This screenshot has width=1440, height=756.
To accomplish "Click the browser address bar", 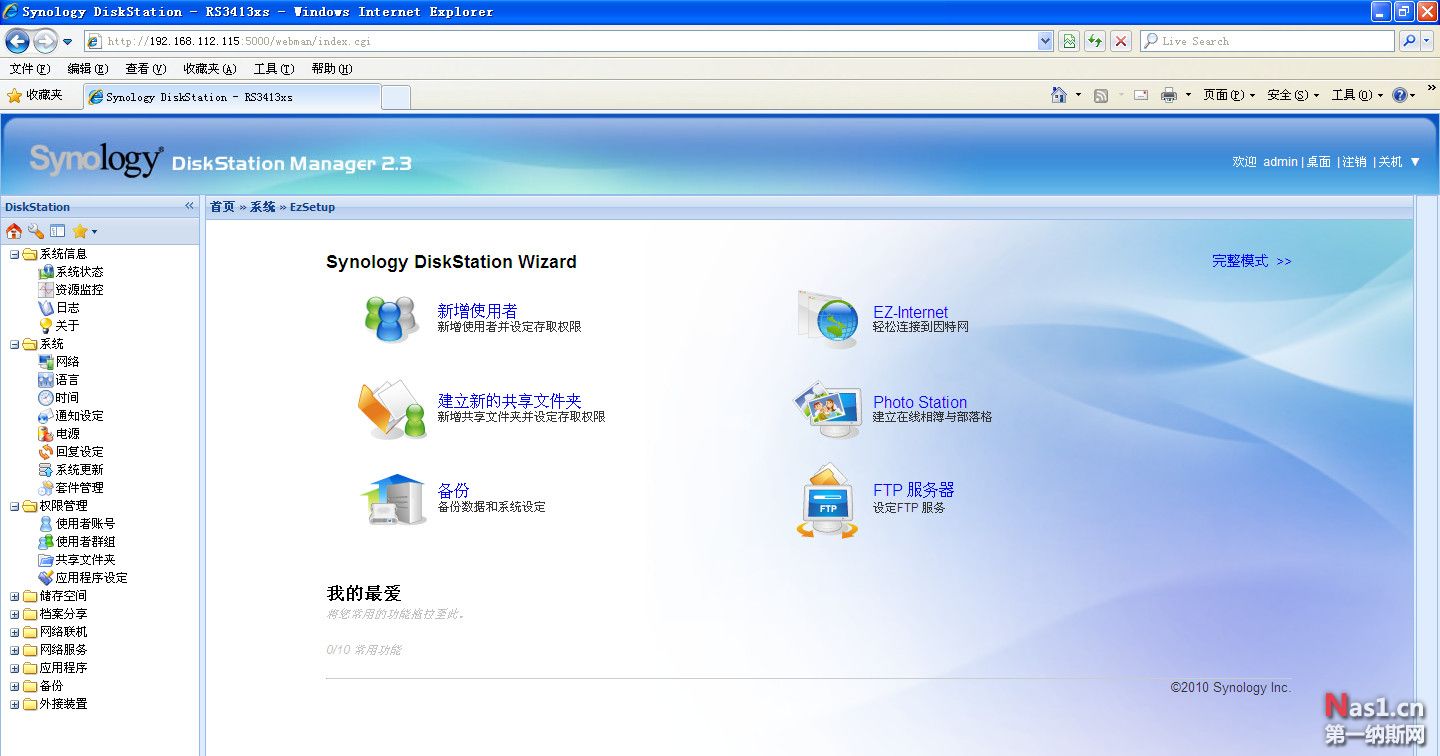I will coord(570,41).
